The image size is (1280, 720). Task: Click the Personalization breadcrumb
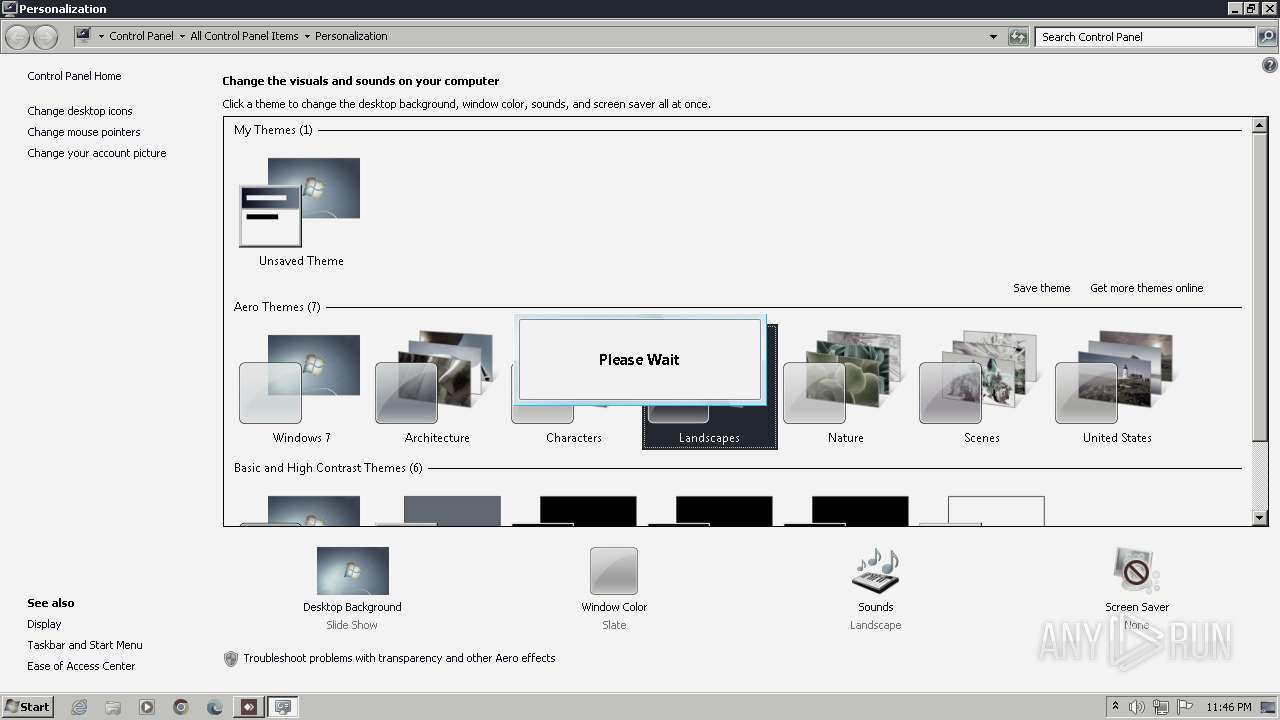(351, 36)
